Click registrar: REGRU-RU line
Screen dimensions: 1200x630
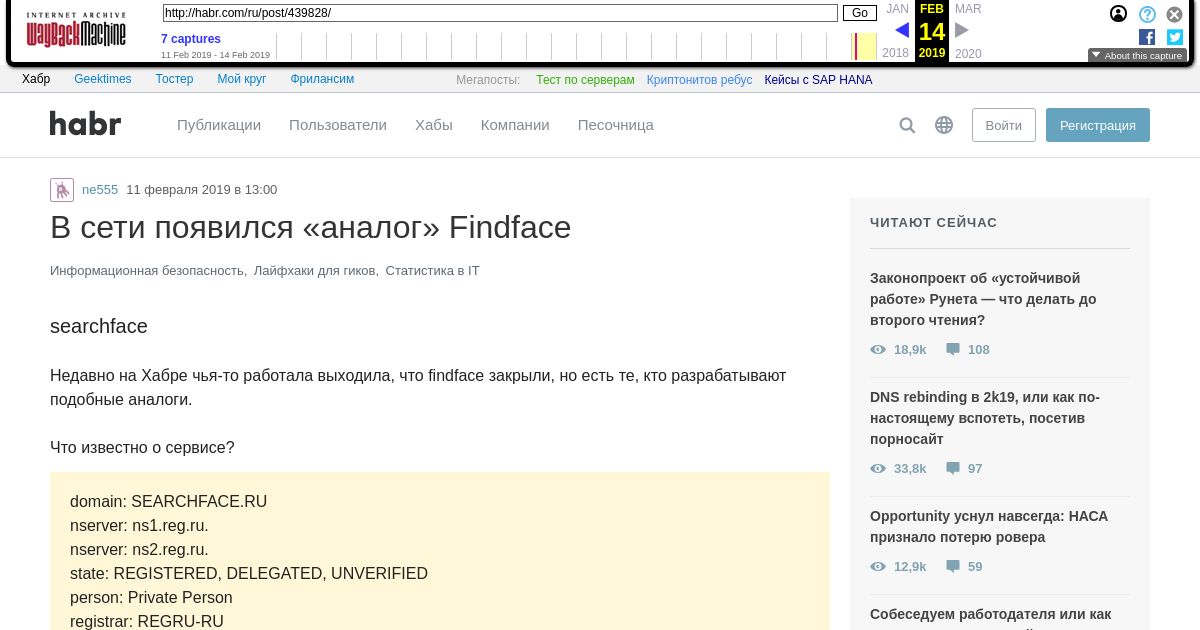tap(147, 622)
